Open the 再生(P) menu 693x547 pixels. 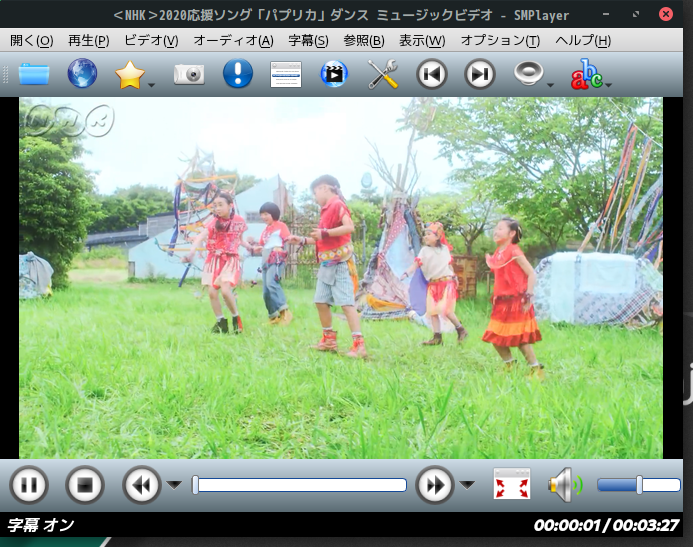[88, 41]
